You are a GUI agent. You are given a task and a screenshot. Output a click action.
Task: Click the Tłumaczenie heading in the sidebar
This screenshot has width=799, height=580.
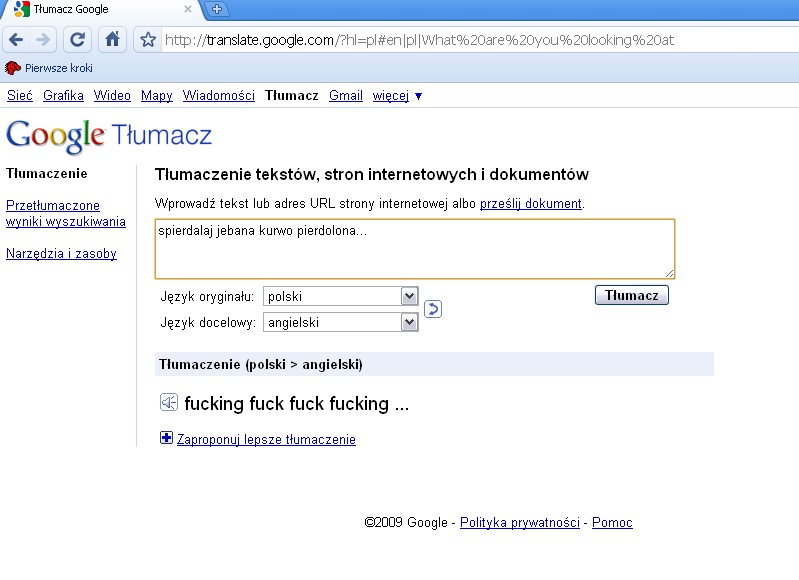(46, 173)
